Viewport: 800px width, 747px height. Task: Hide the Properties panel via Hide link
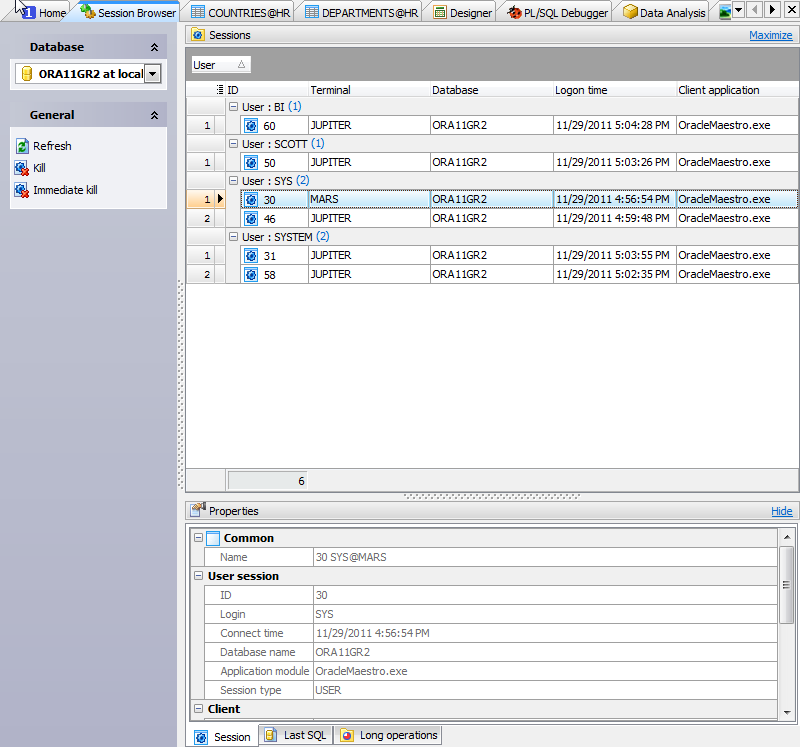pos(782,510)
